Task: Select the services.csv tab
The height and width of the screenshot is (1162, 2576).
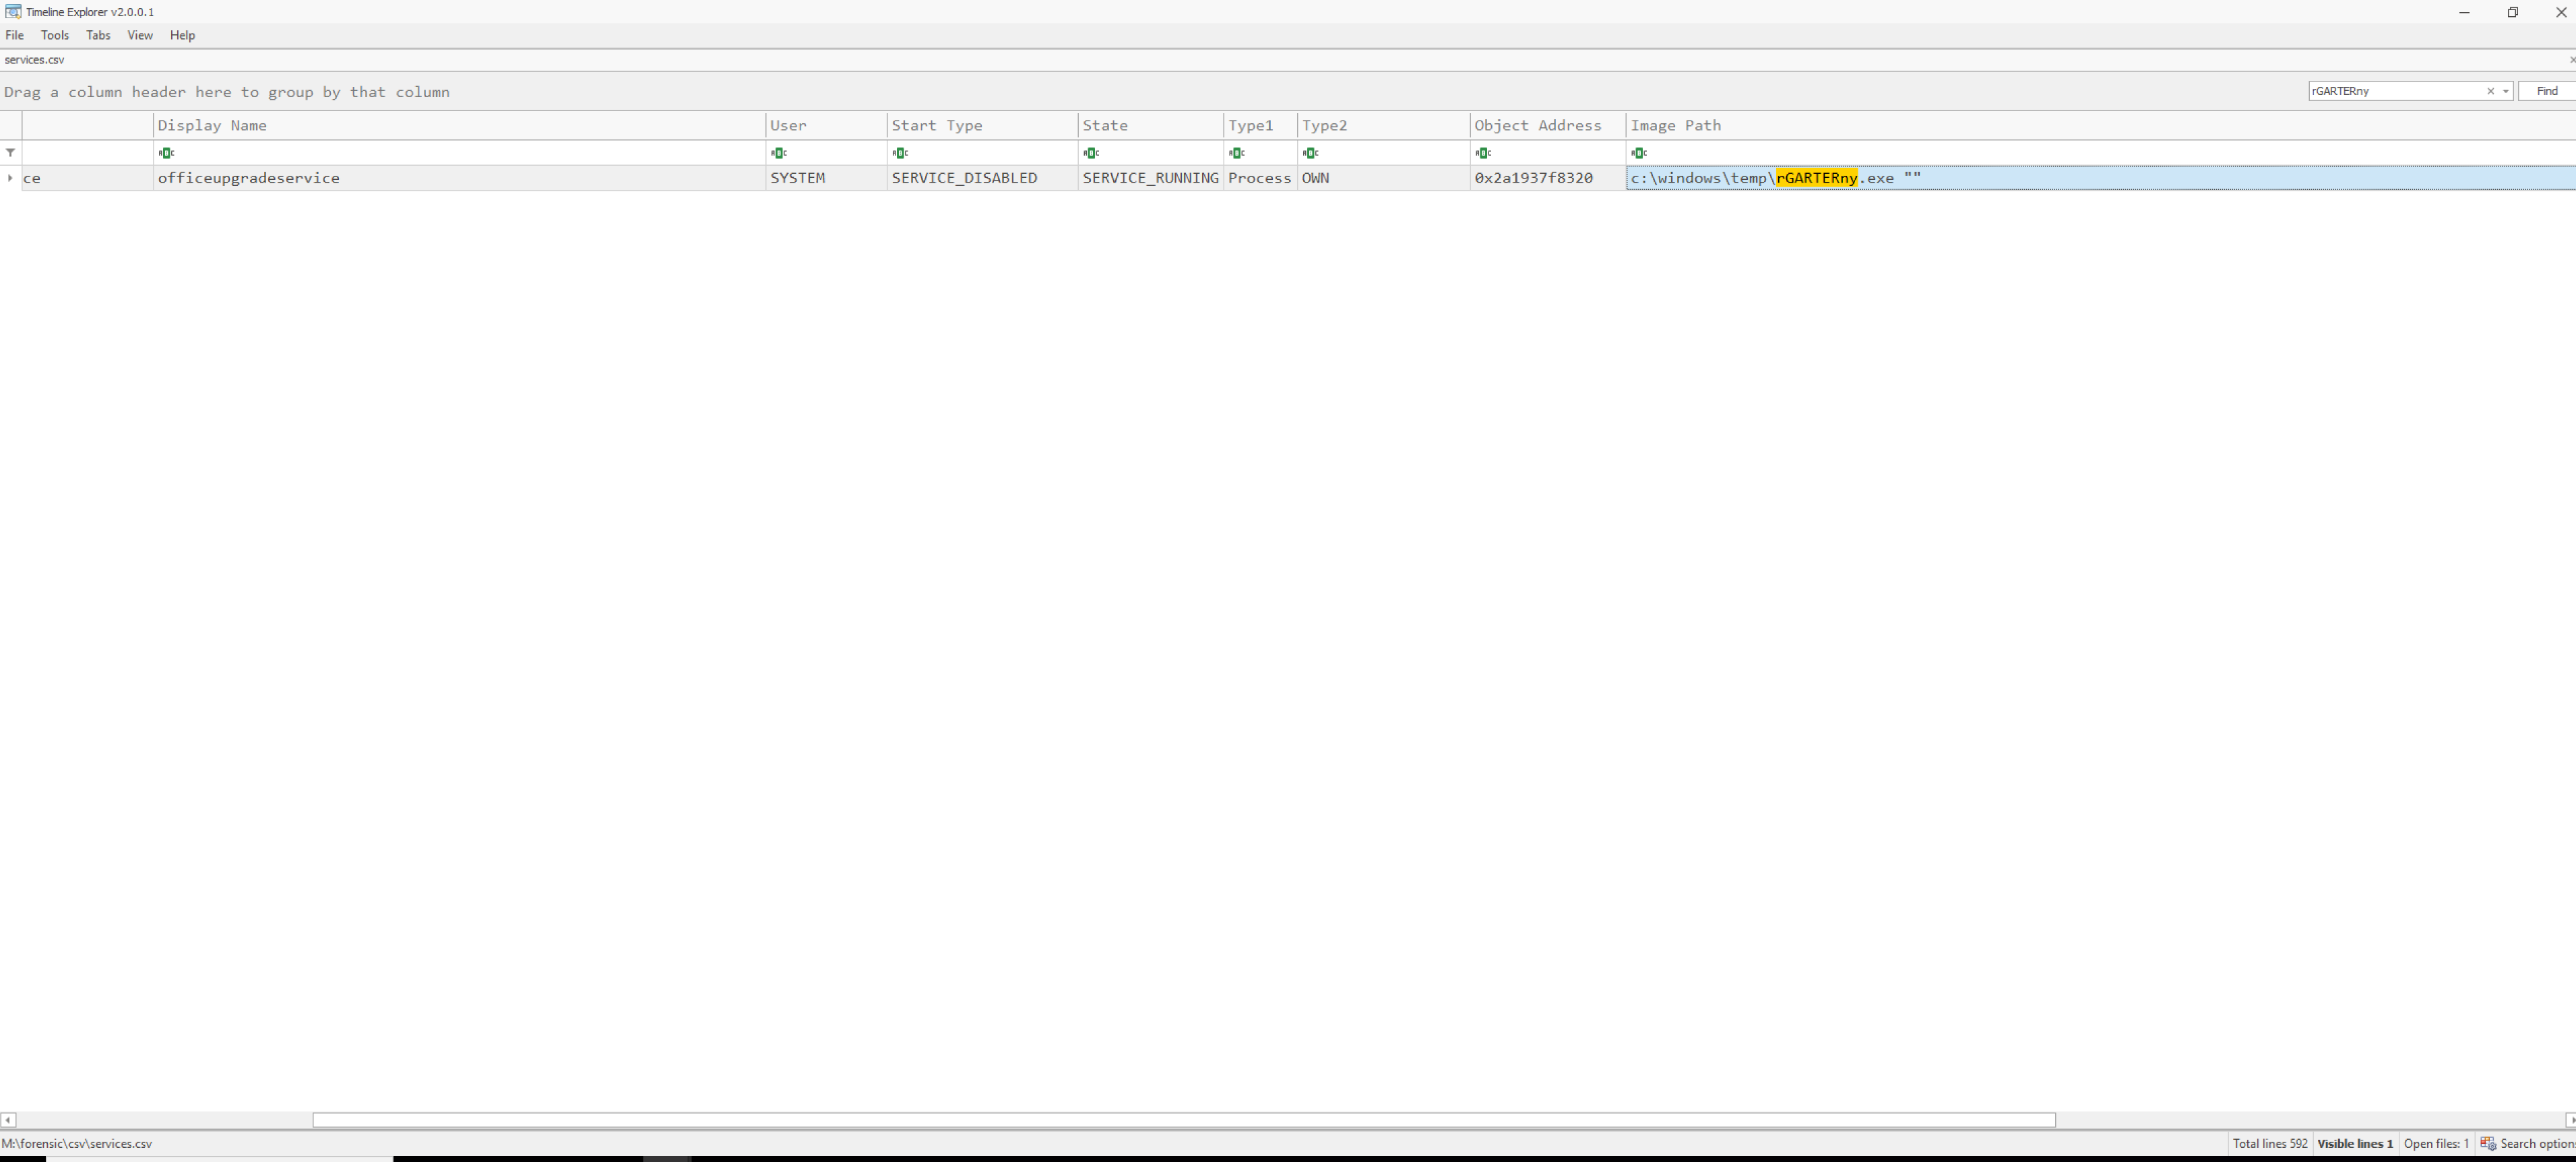Action: [35, 60]
